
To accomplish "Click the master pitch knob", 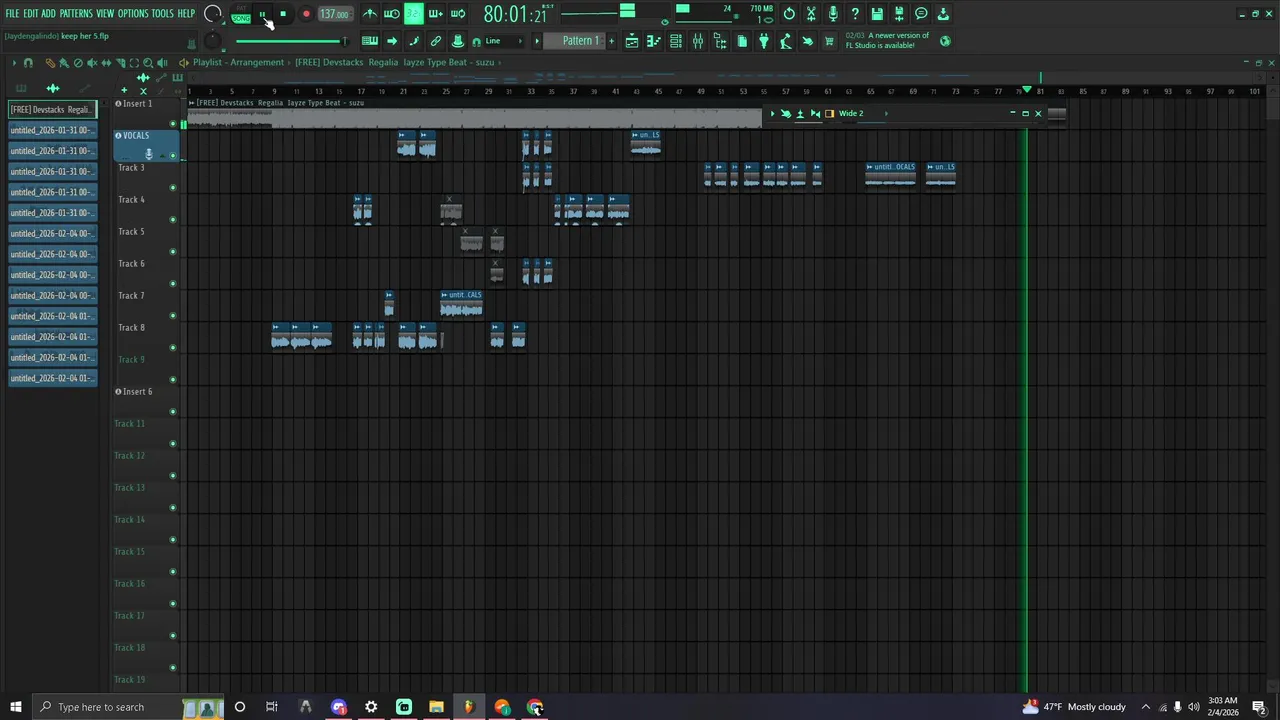I will pos(213,40).
